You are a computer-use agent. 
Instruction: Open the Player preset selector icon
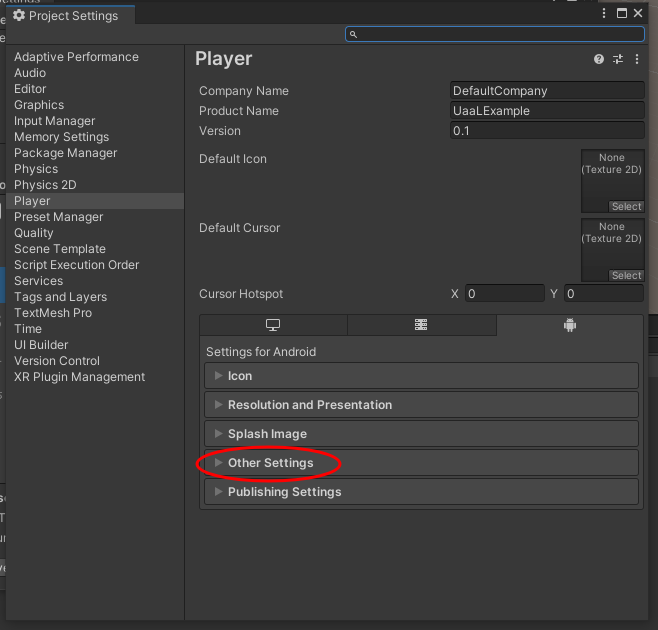pos(618,59)
